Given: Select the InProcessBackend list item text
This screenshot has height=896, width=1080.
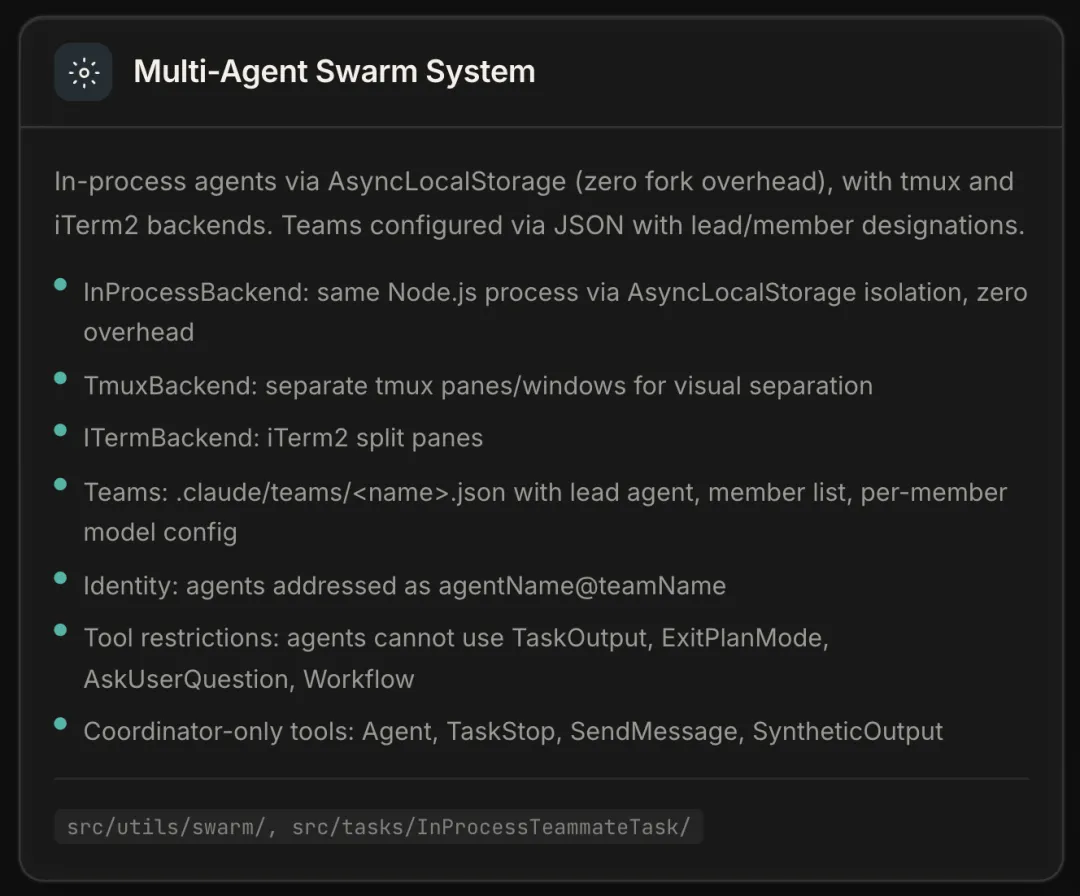Looking at the screenshot, I should pos(555,311).
